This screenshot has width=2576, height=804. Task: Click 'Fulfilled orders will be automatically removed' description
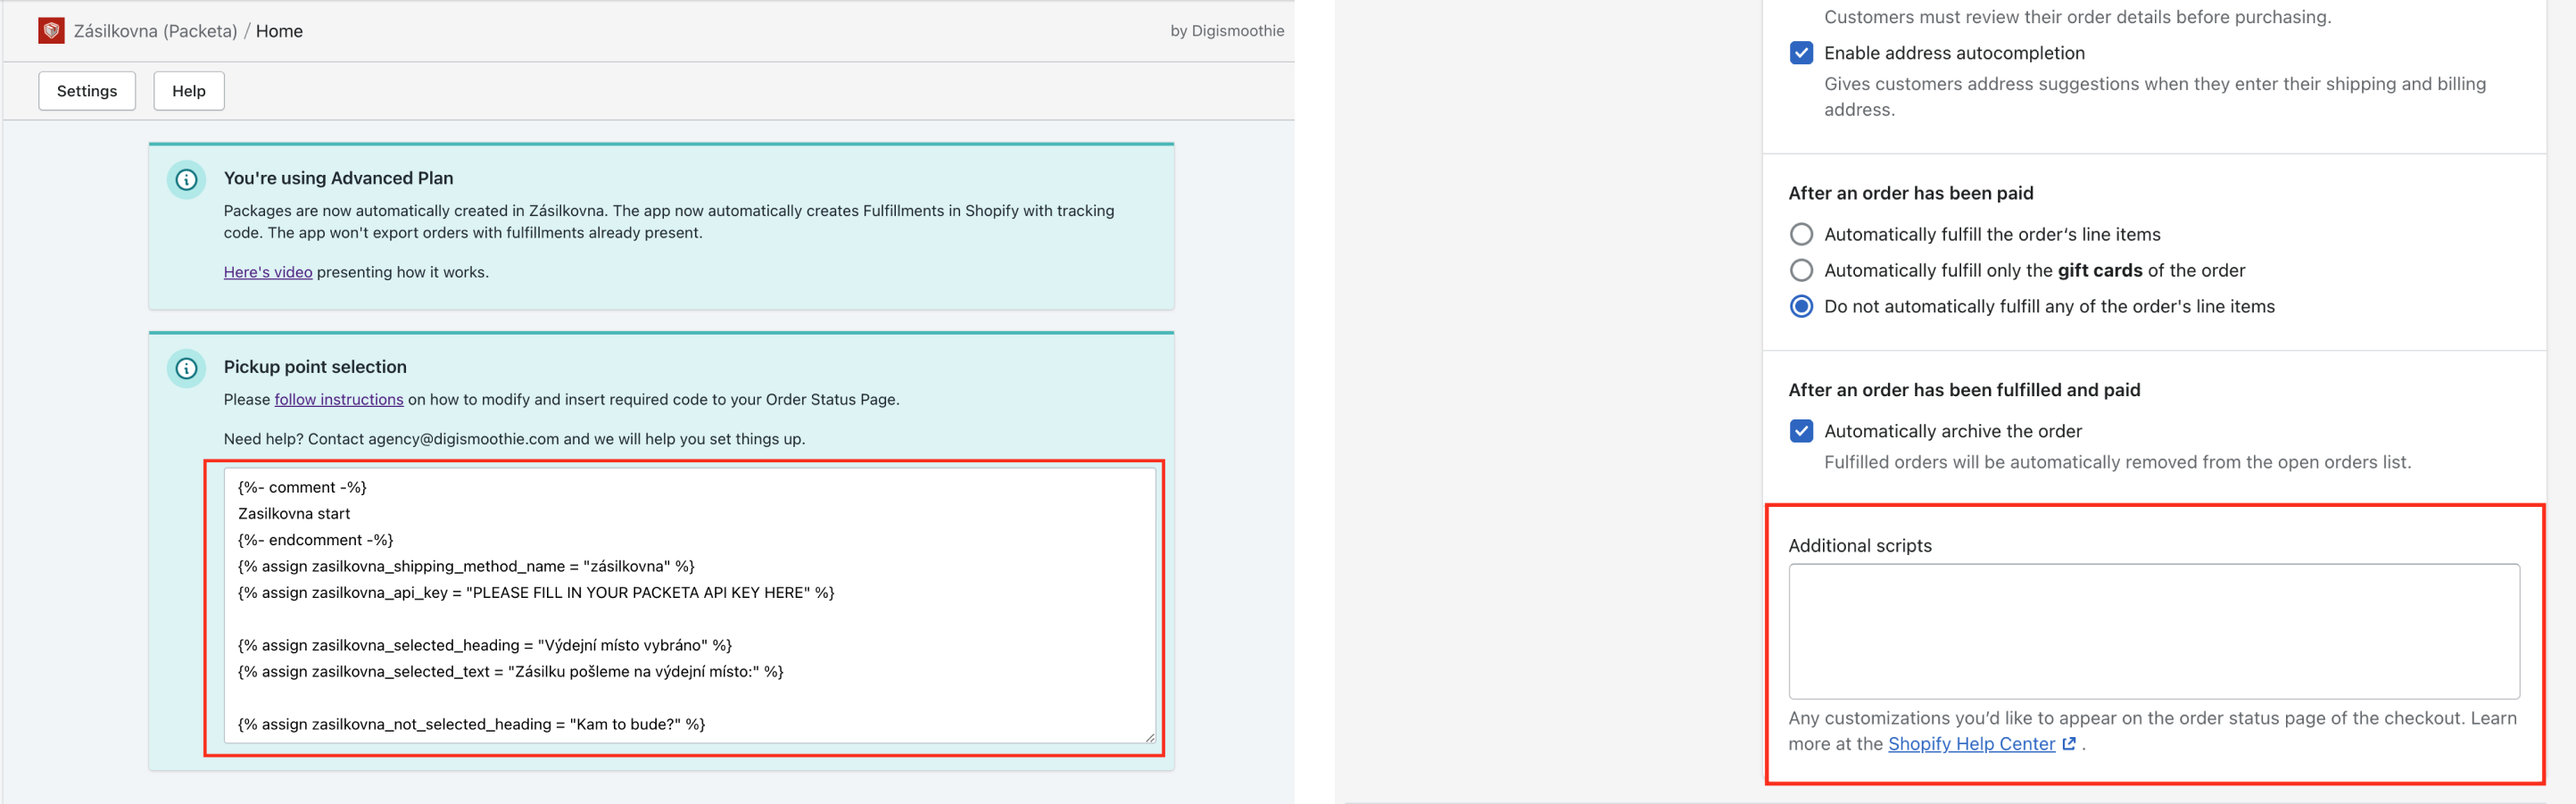(2117, 462)
